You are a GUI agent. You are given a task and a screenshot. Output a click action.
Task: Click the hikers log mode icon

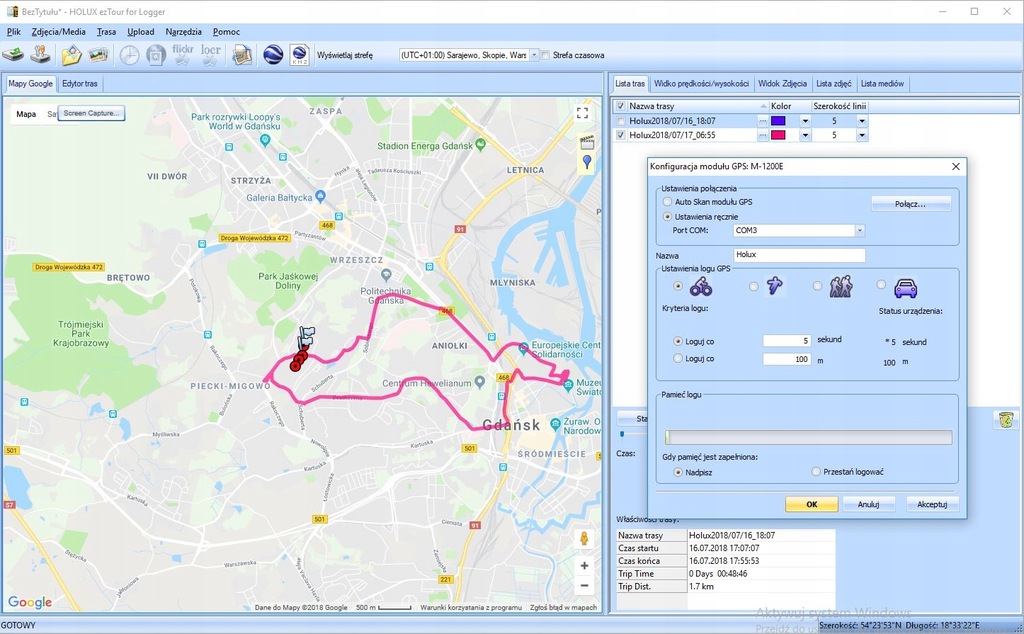pyautogui.click(x=841, y=286)
